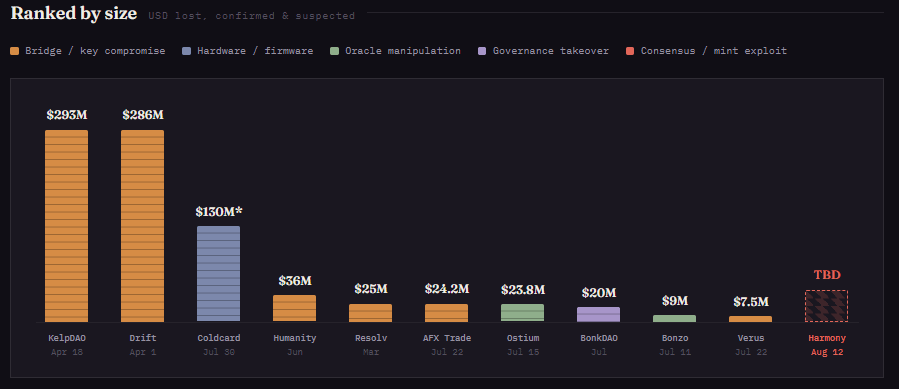Viewport: 899px width, 389px height.
Task: Click the blue Hardware / firmware legend swatch
Action: click(186, 51)
